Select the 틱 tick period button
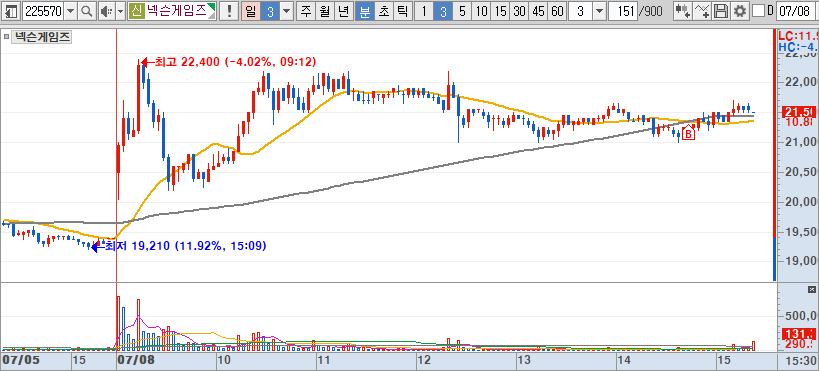The height and width of the screenshot is (371, 819). (x=402, y=10)
